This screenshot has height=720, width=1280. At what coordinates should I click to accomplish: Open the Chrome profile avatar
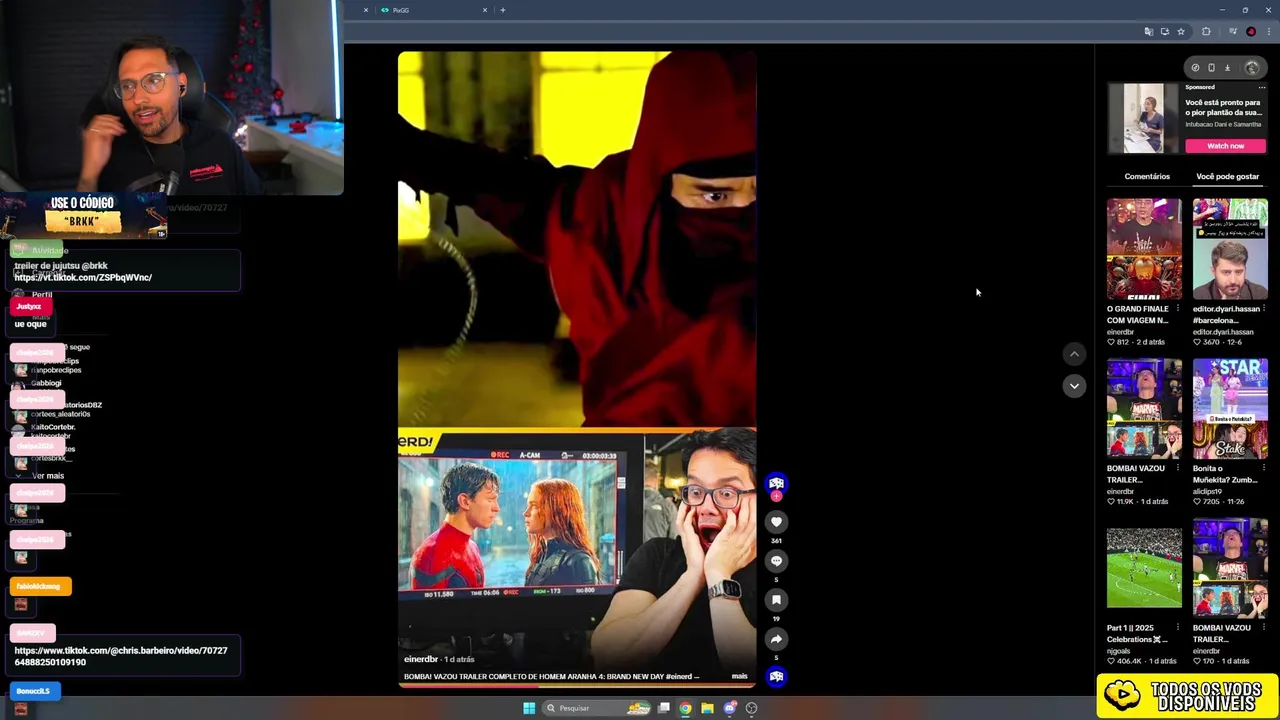tap(1251, 32)
